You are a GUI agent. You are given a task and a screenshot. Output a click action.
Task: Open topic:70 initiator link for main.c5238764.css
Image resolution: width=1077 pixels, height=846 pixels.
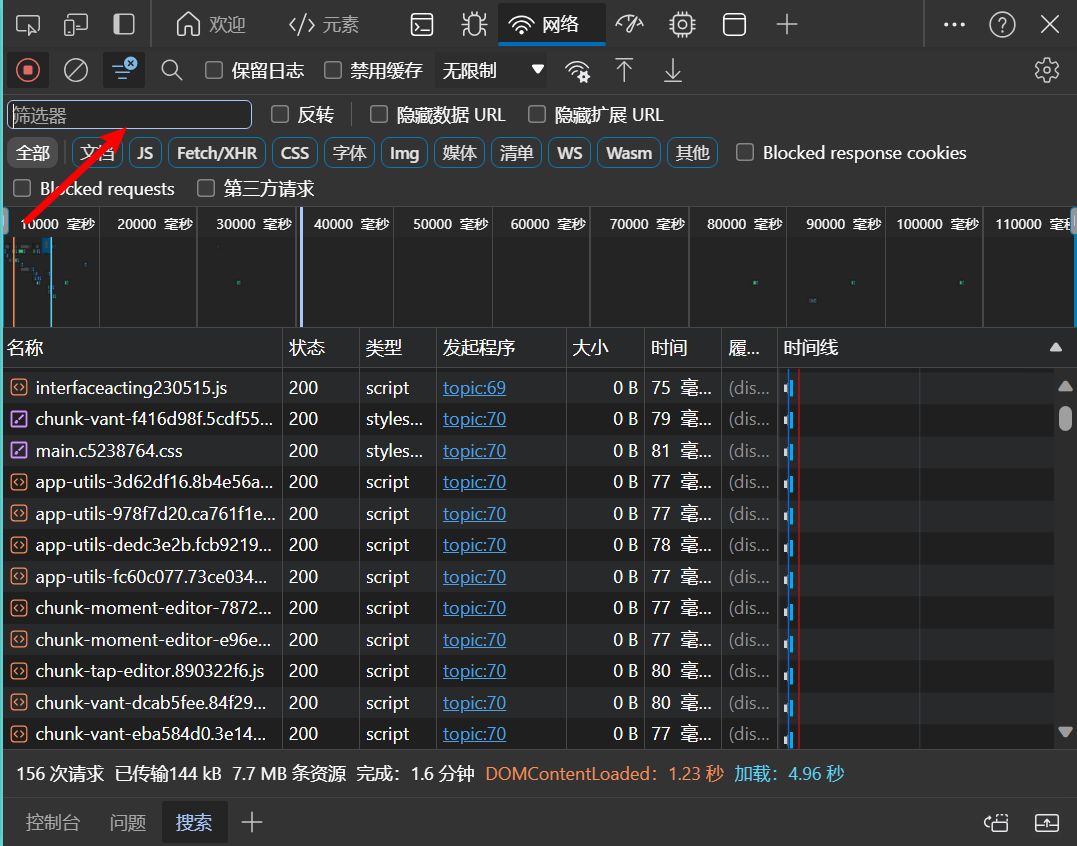coord(474,450)
